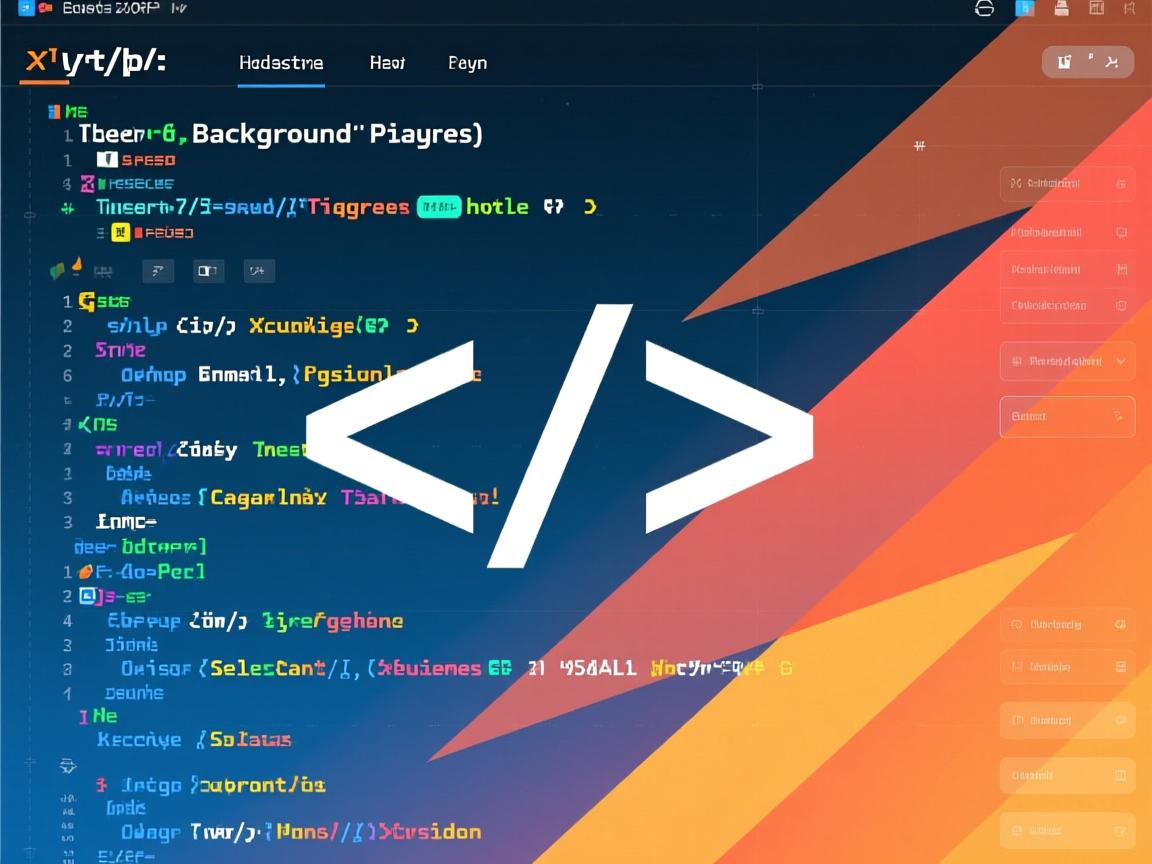Expand the right panel dropdown with chevron arrow

[x=1067, y=361]
